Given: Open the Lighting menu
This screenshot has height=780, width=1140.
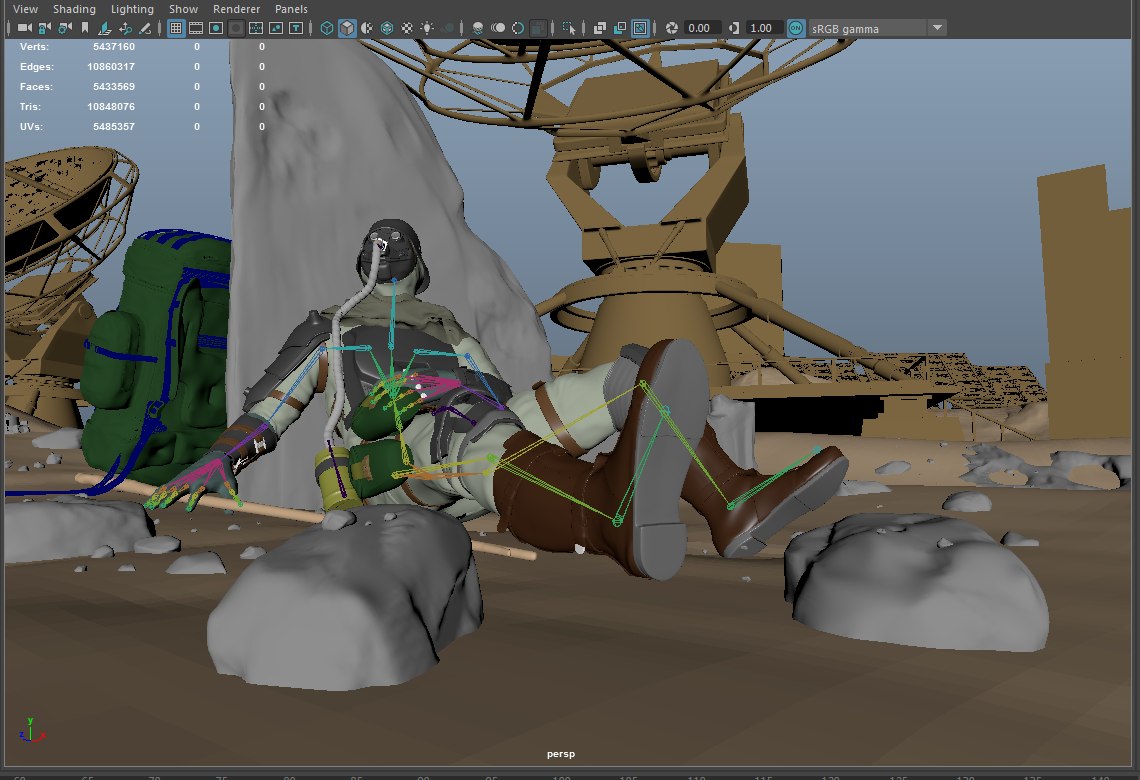Looking at the screenshot, I should pos(132,9).
